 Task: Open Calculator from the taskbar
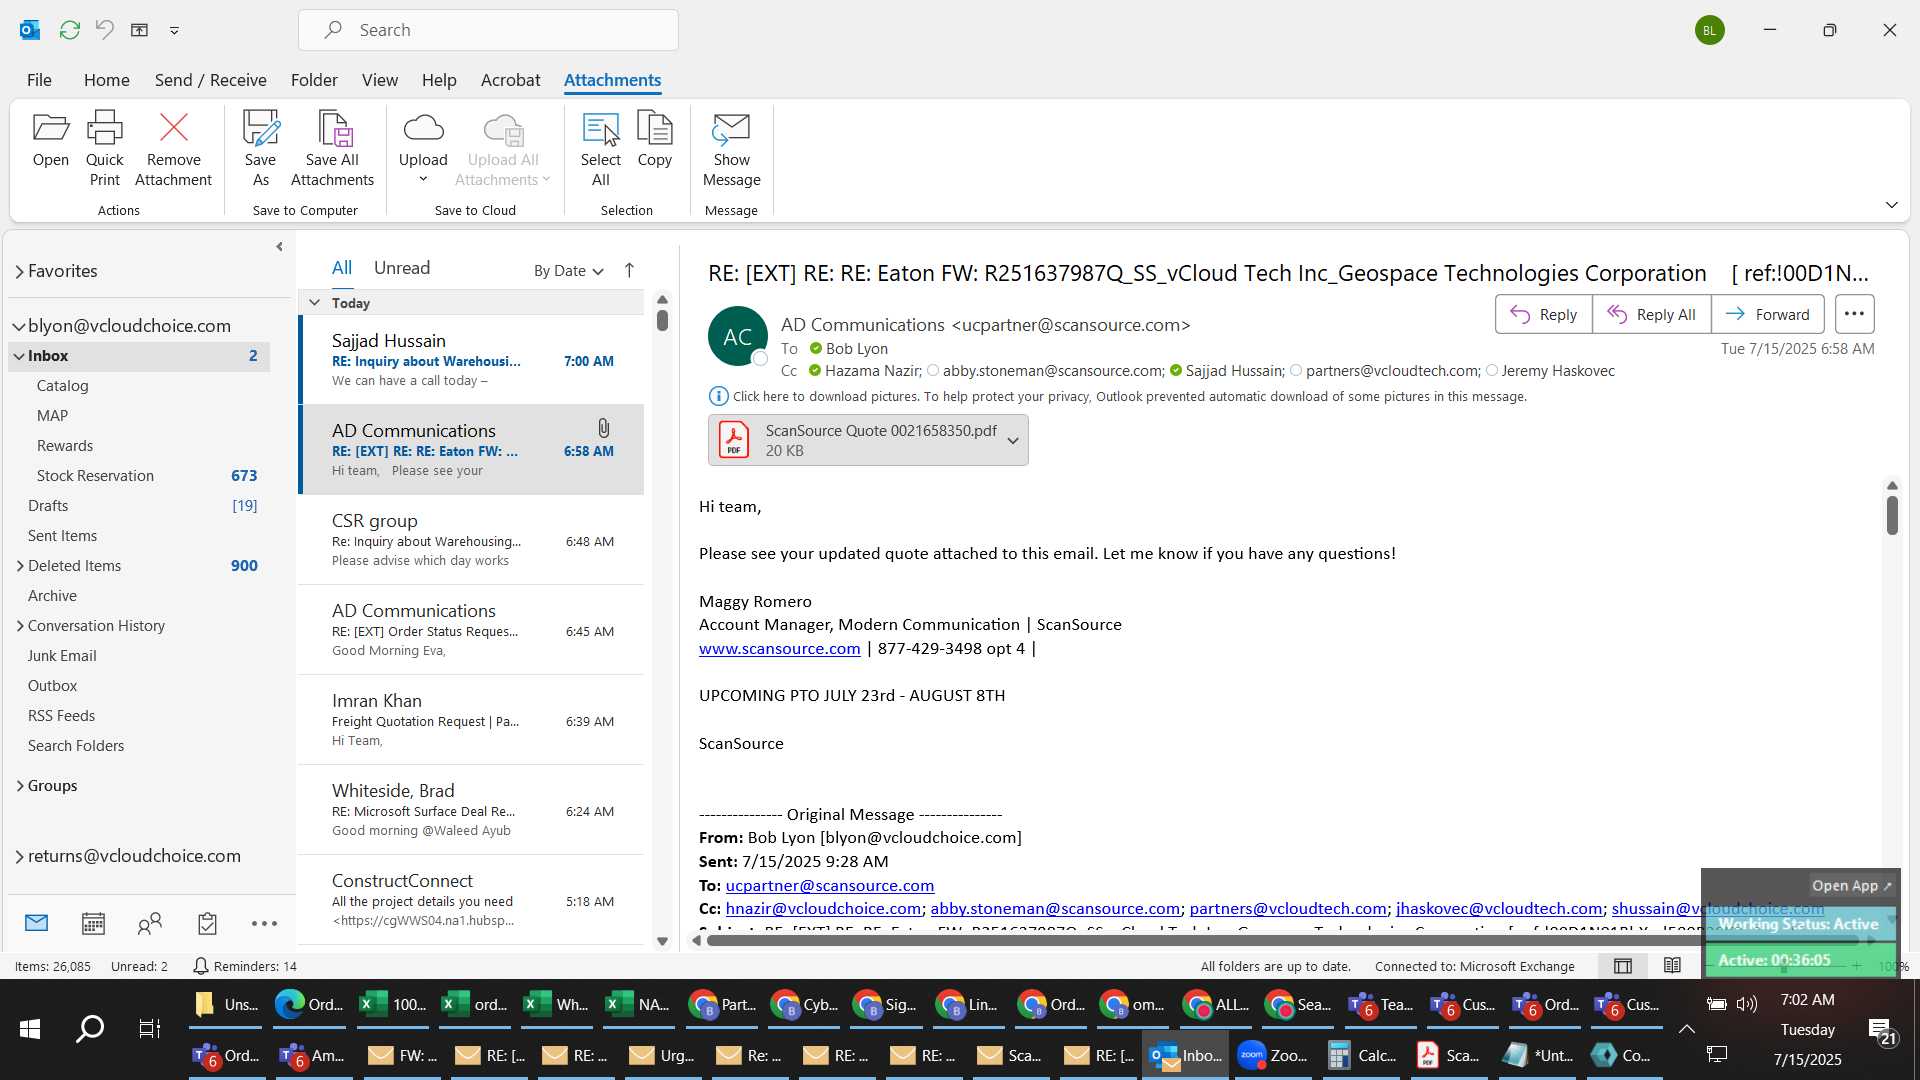[x=1362, y=1055]
